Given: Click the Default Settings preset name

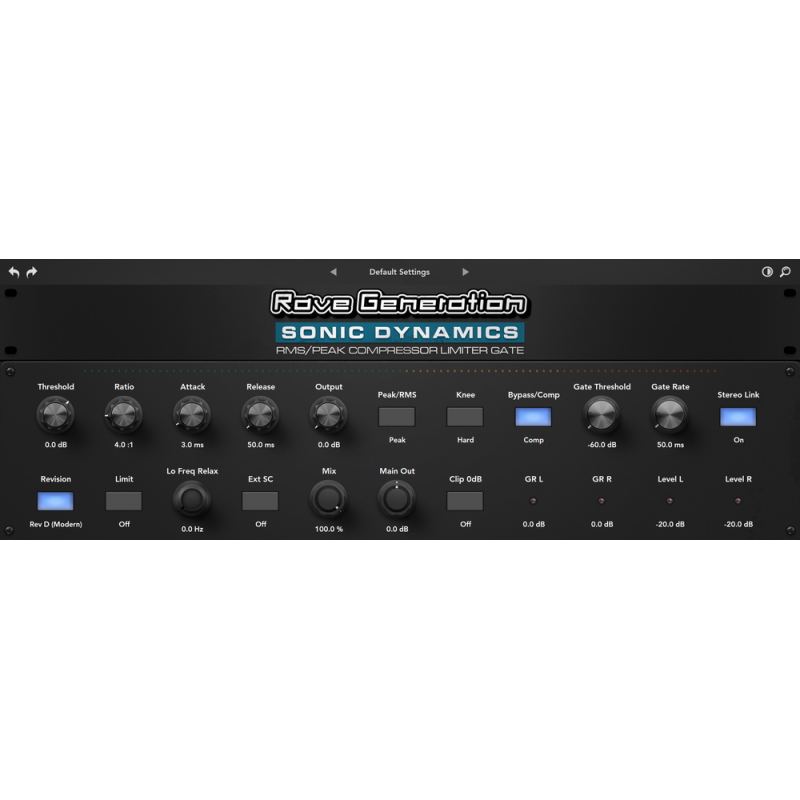Looking at the screenshot, I should tap(400, 271).
